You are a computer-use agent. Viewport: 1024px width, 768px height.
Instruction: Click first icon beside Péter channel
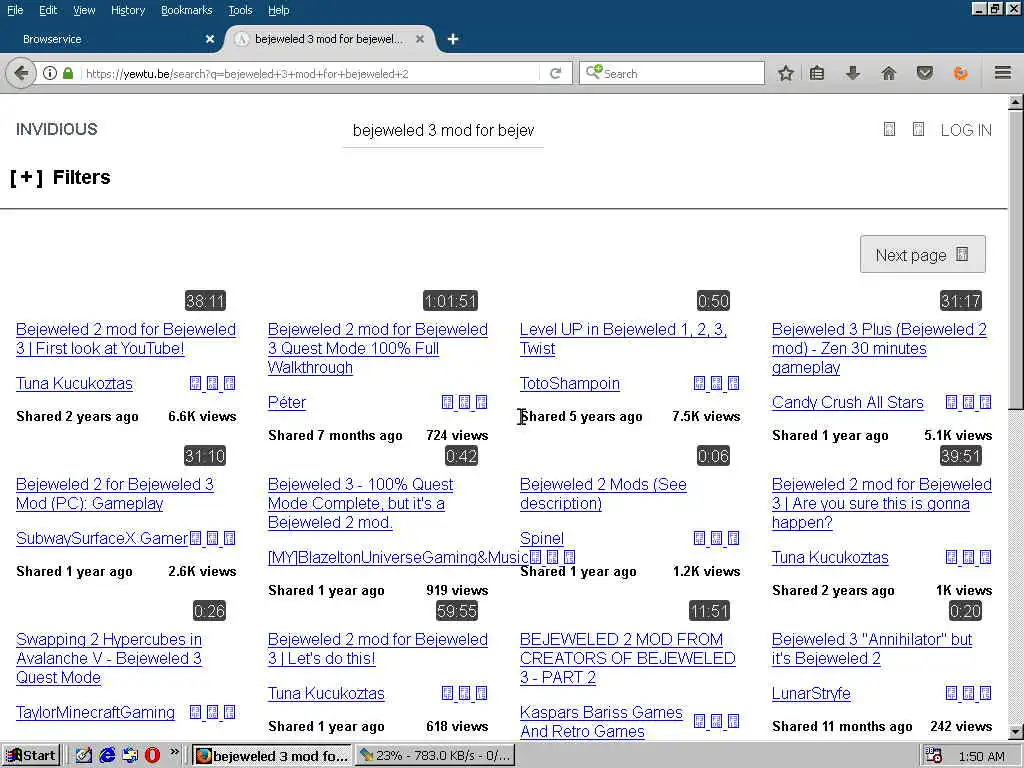447,402
